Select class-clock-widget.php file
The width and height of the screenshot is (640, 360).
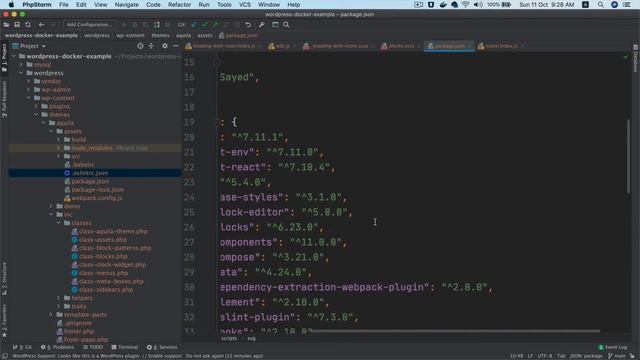(x=112, y=264)
